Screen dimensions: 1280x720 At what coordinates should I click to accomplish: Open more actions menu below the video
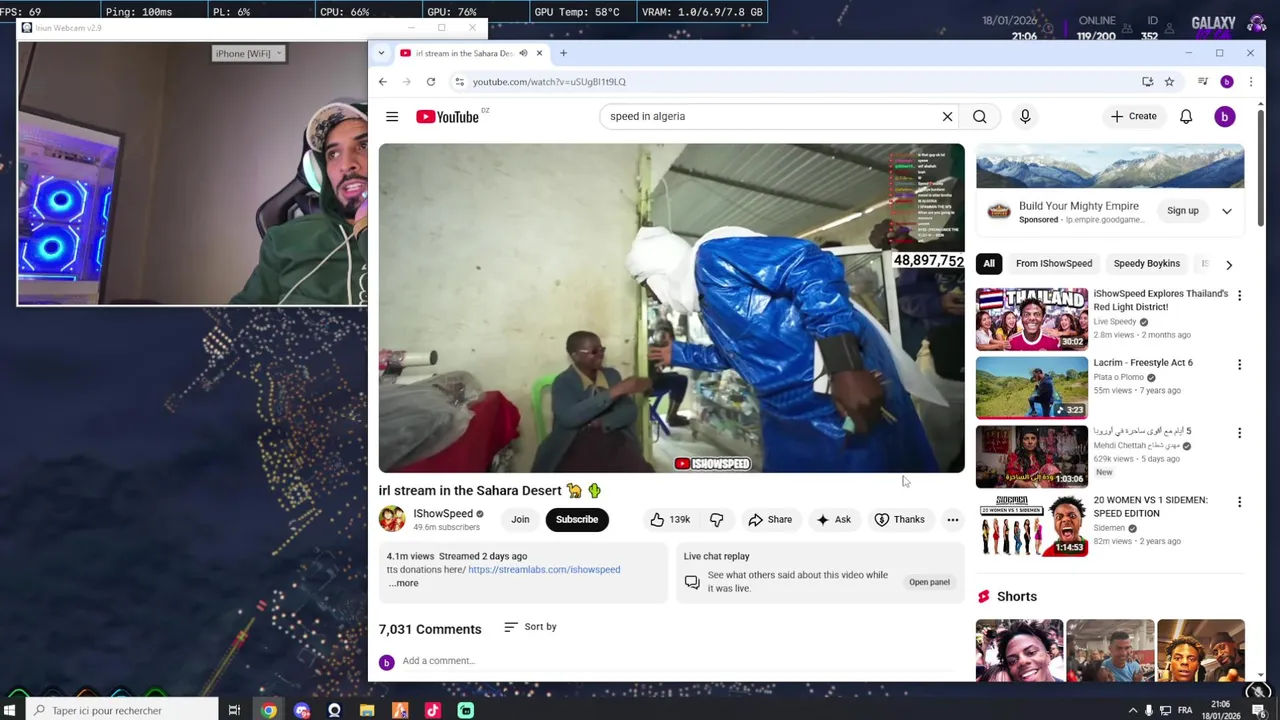[953, 520]
